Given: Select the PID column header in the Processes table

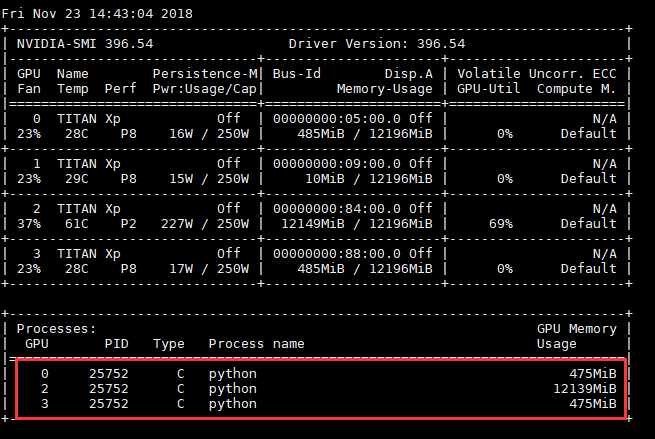Looking at the screenshot, I should coord(117,343).
